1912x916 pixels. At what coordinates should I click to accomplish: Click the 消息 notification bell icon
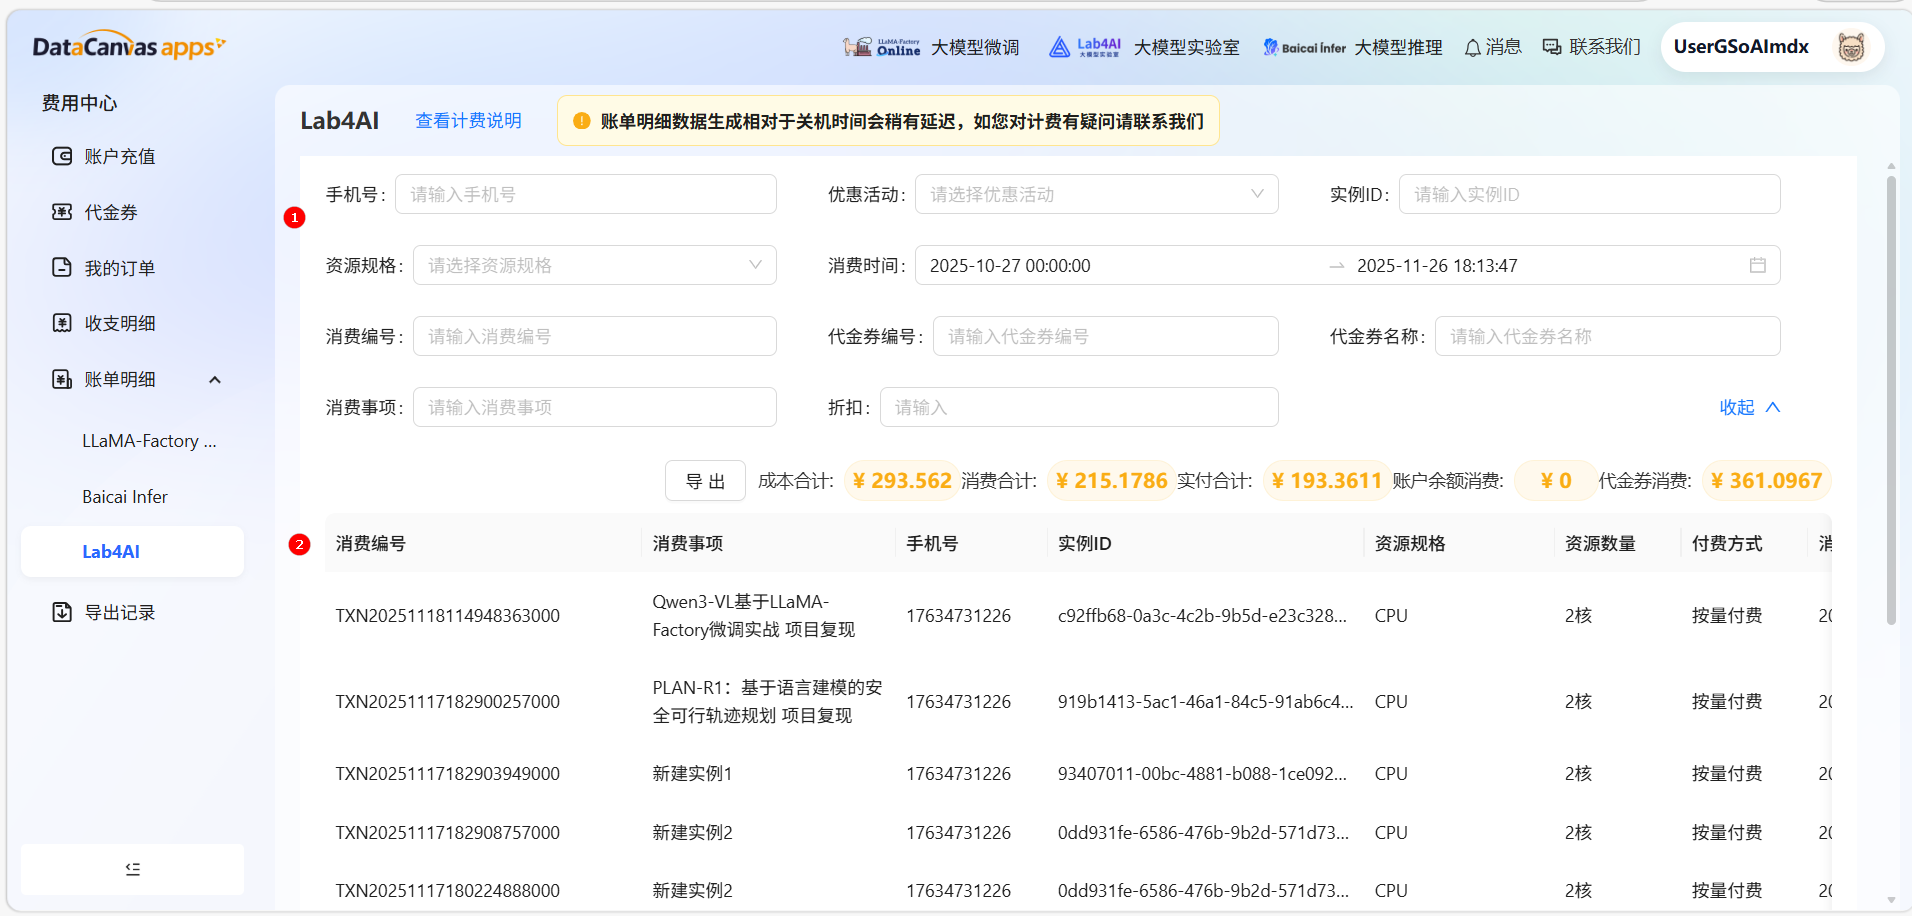point(1471,46)
